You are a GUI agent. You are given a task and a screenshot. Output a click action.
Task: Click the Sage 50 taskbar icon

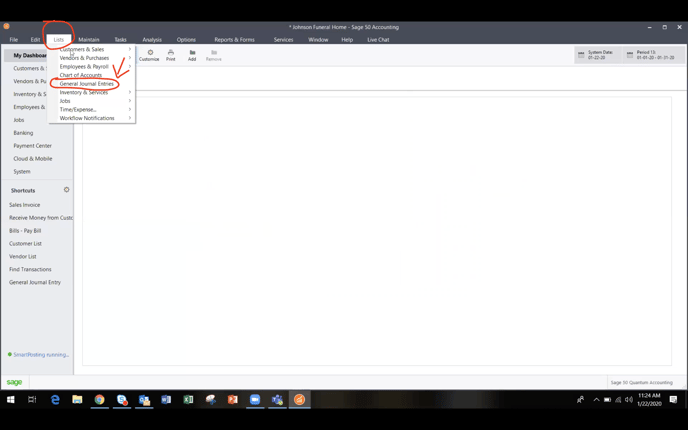(x=299, y=399)
